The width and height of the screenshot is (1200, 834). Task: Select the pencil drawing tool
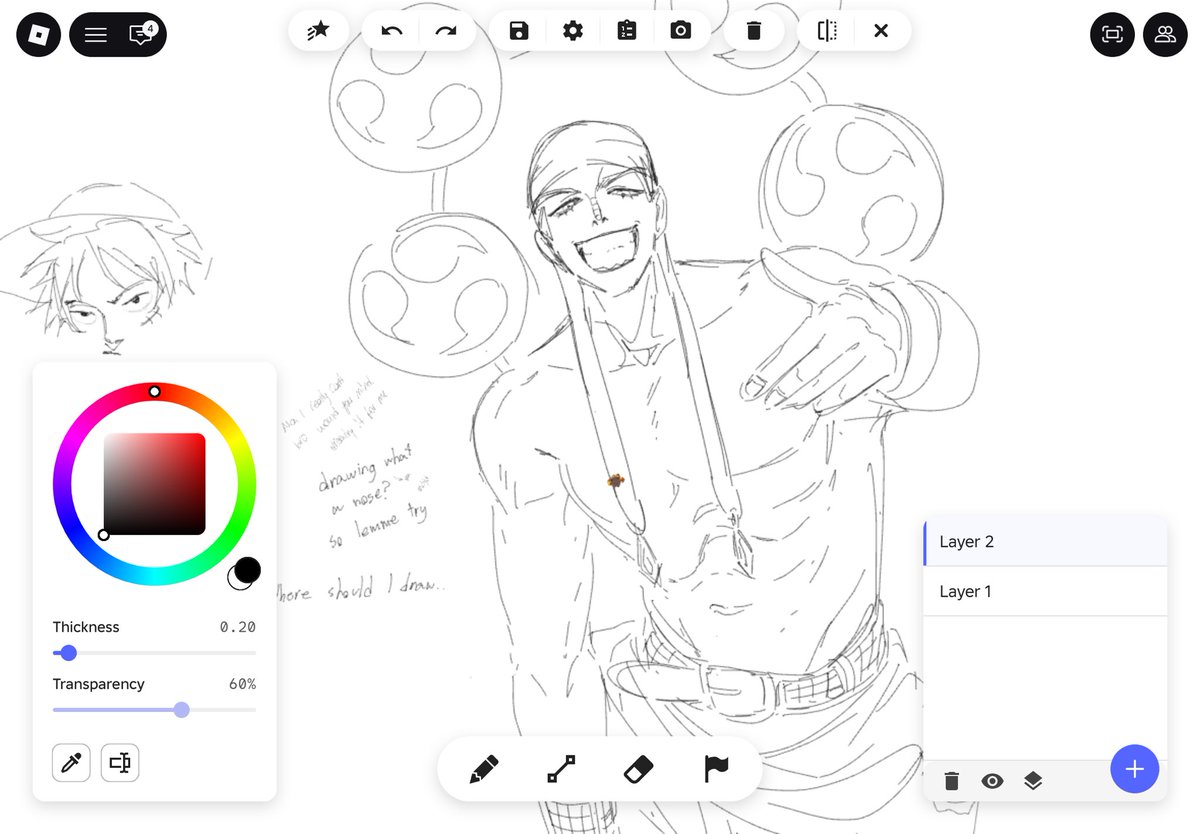pyautogui.click(x=484, y=769)
